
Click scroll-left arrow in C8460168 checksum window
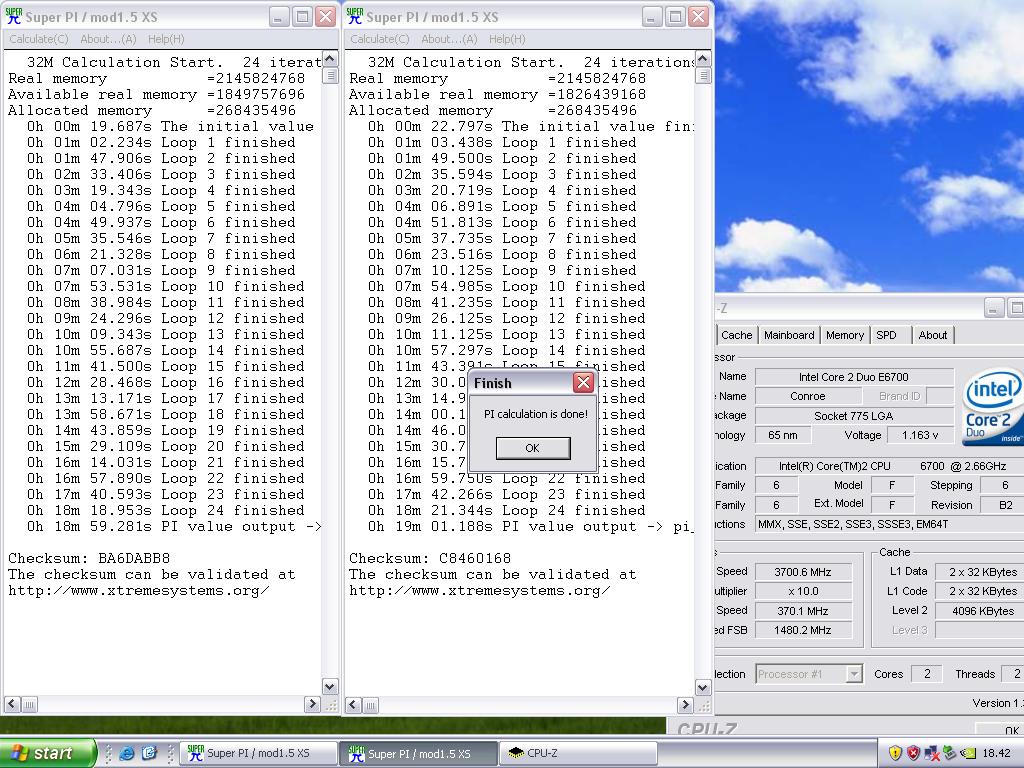353,704
